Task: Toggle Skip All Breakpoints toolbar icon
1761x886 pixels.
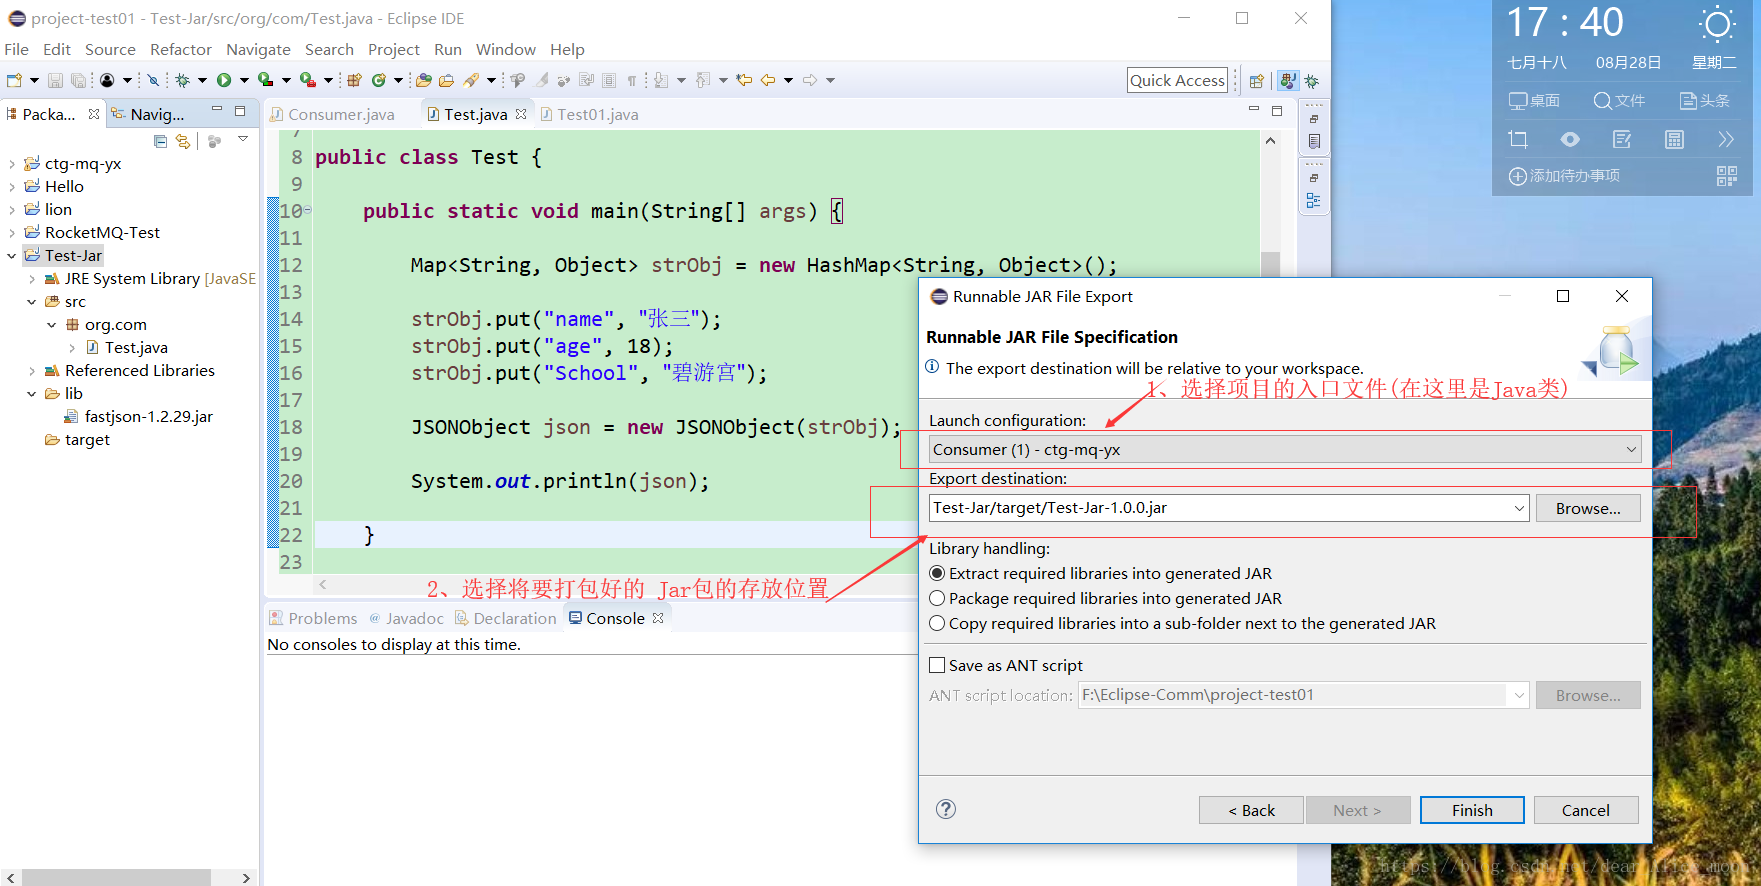Action: (x=153, y=80)
